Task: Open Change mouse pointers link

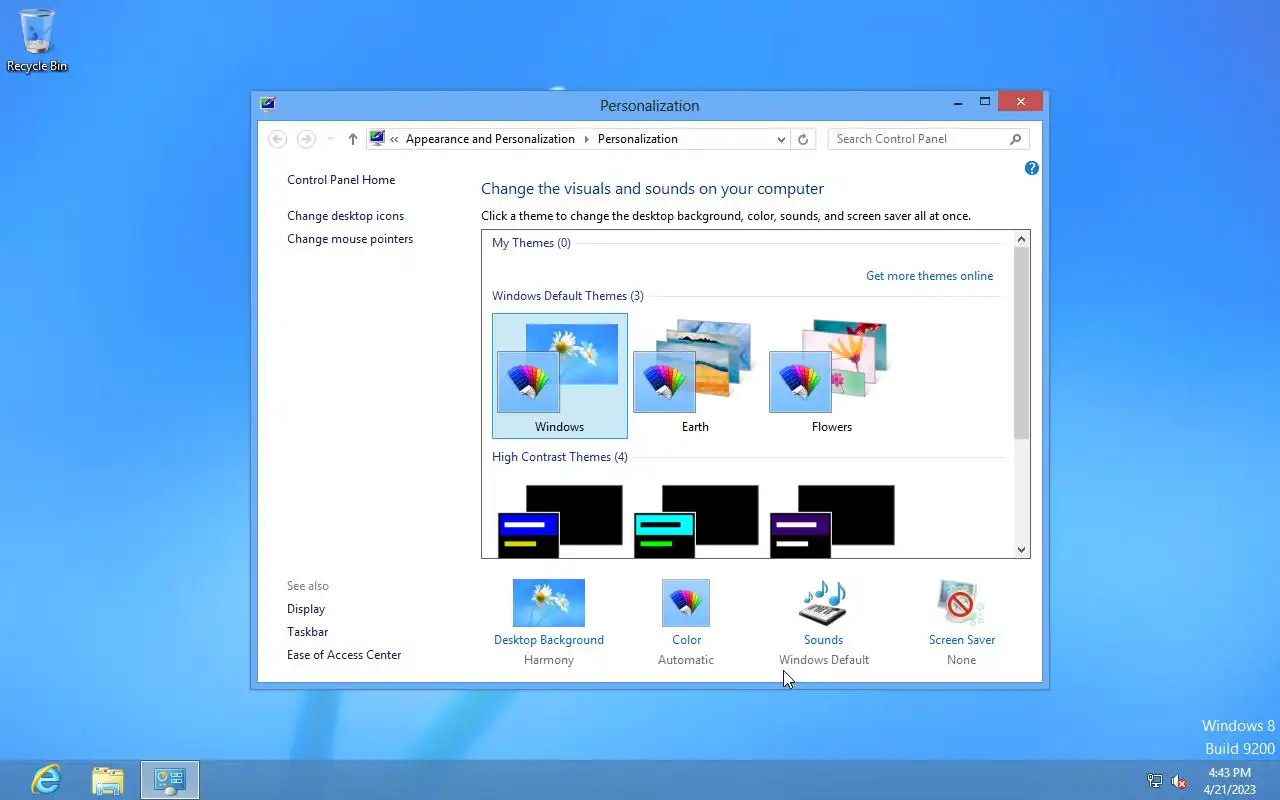Action: (350, 239)
